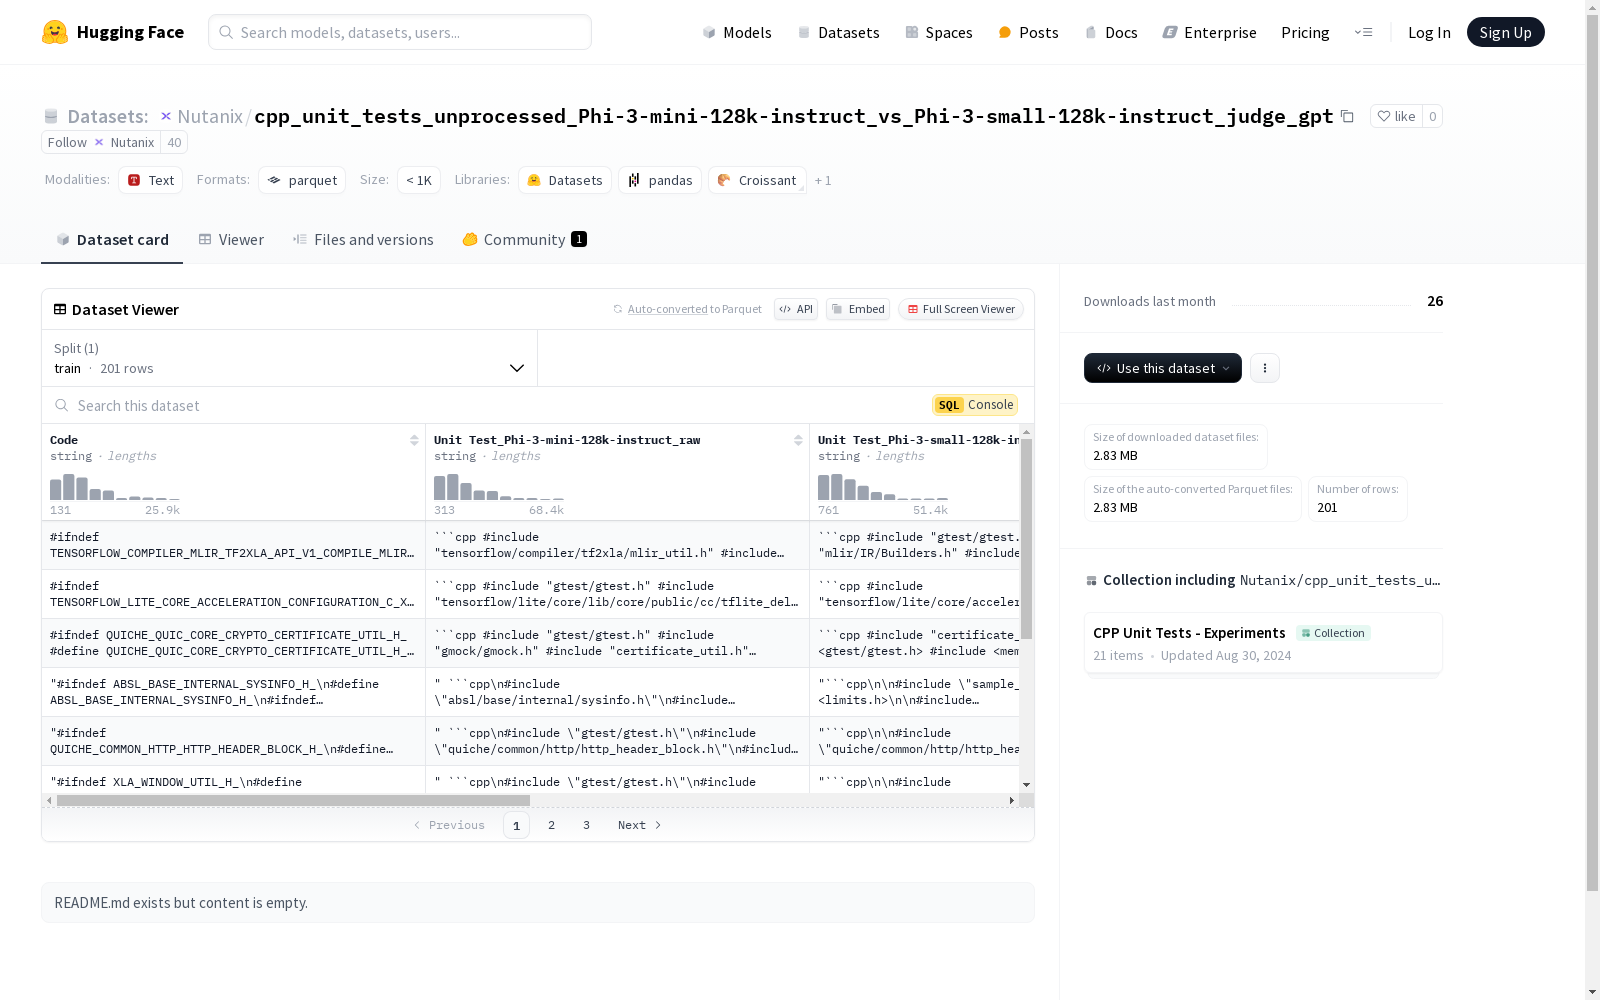The width and height of the screenshot is (1600, 1000).
Task: Click the Collection badge label
Action: [1333, 633]
